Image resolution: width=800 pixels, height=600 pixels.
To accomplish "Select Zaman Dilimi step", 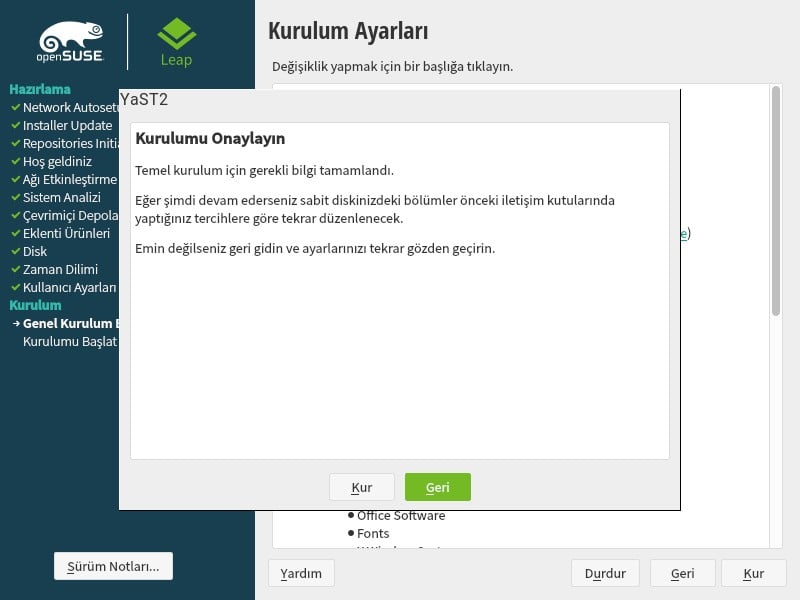I will point(60,269).
